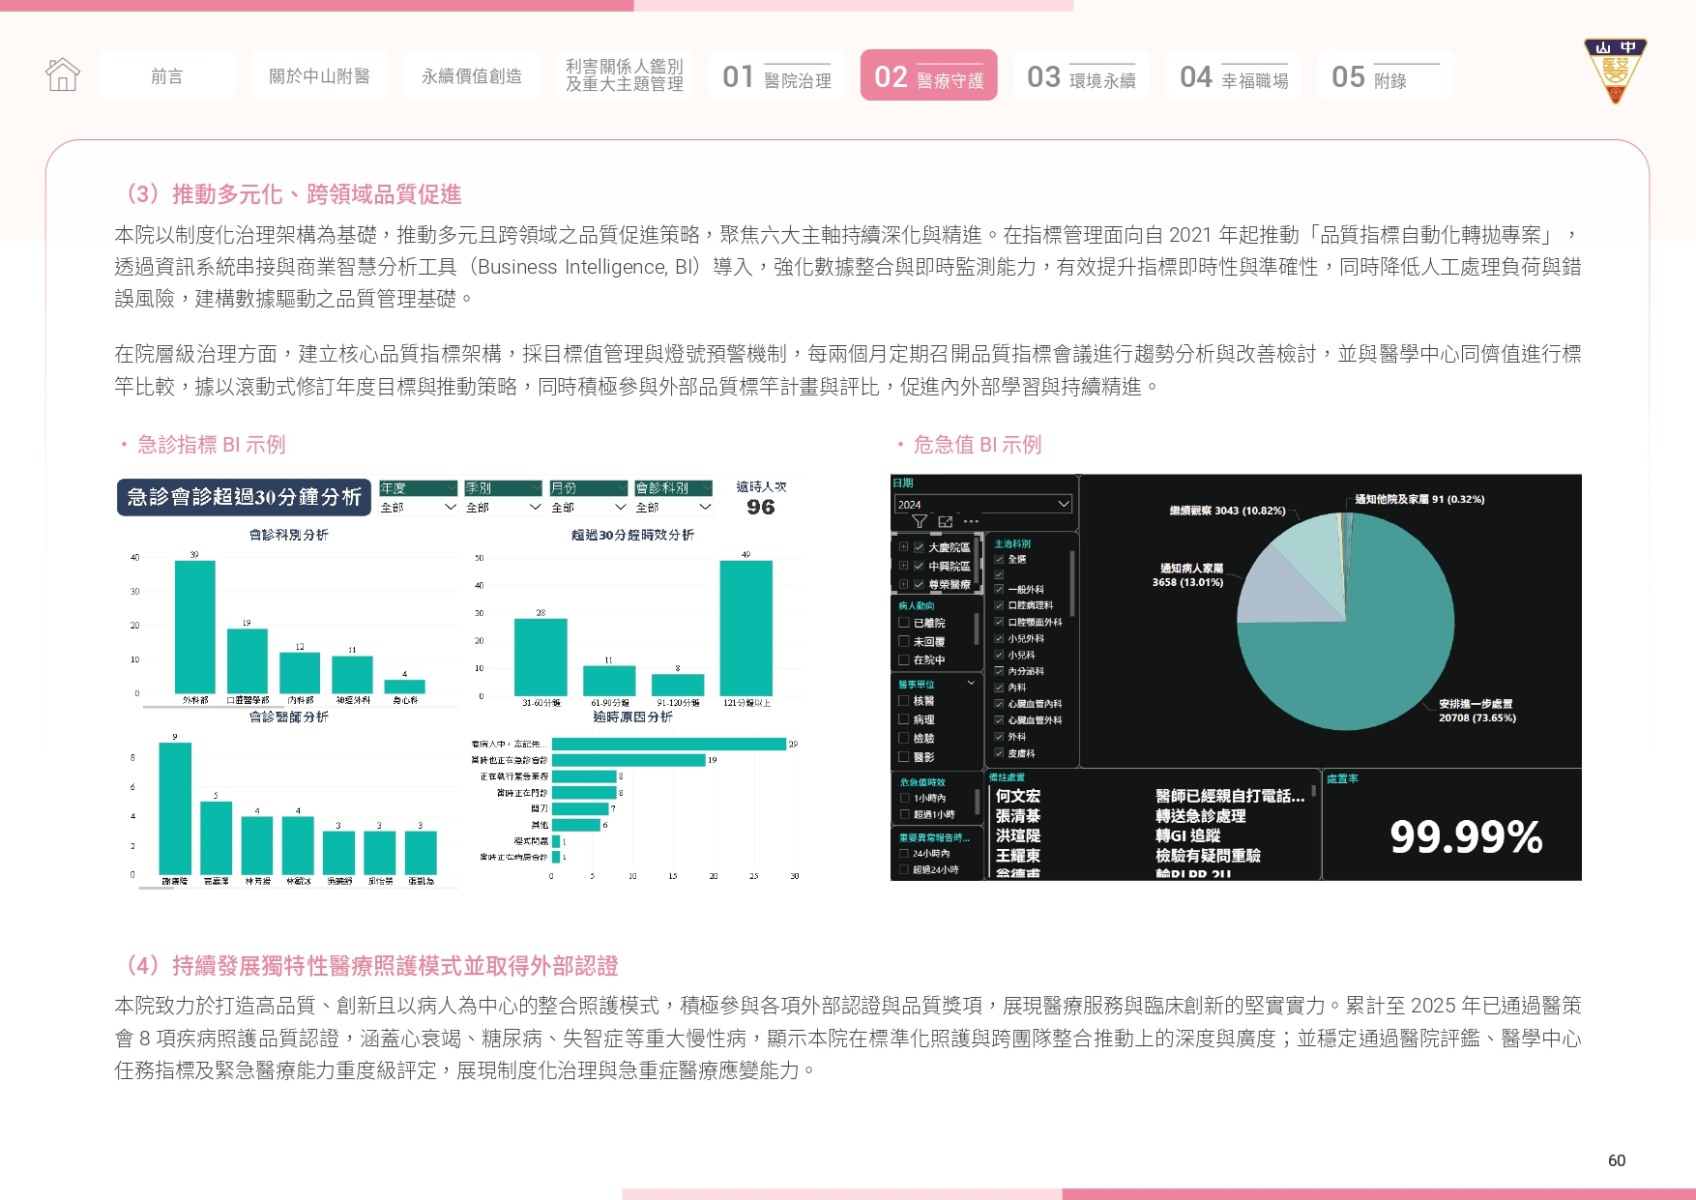The width and height of the screenshot is (1696, 1200).
Task: Click the overdue count number 96
Action: tap(761, 507)
